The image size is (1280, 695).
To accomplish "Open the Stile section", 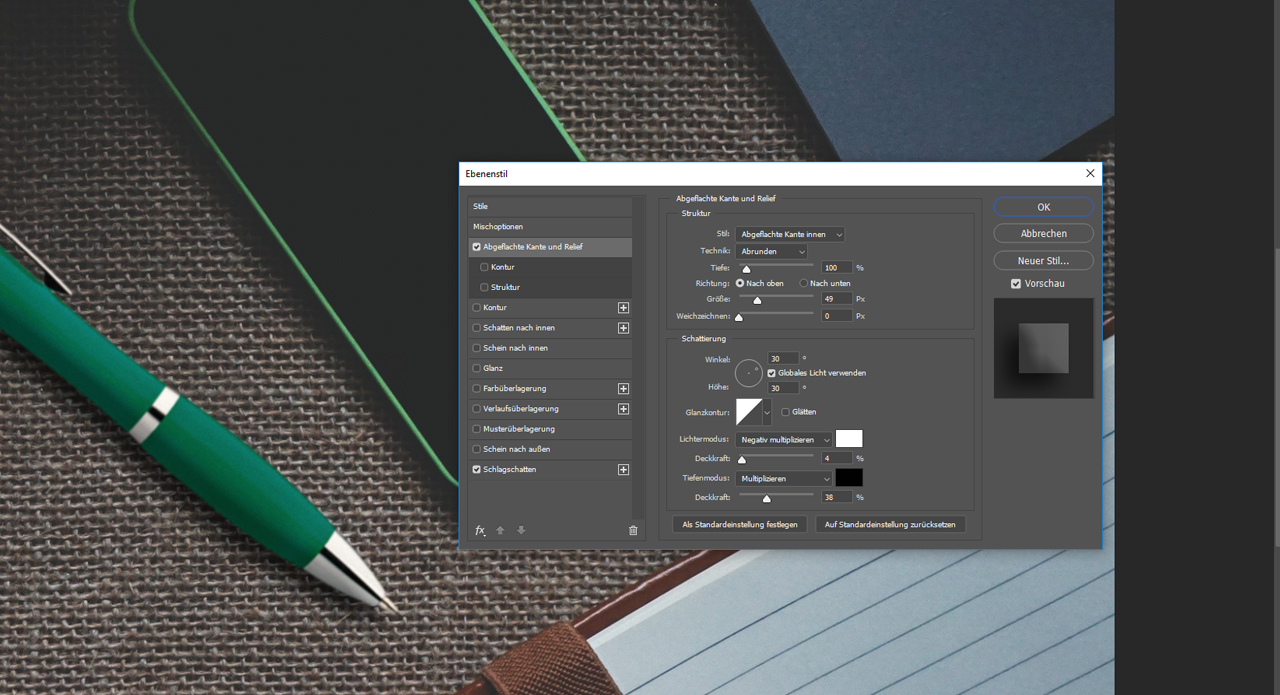I will [x=551, y=206].
